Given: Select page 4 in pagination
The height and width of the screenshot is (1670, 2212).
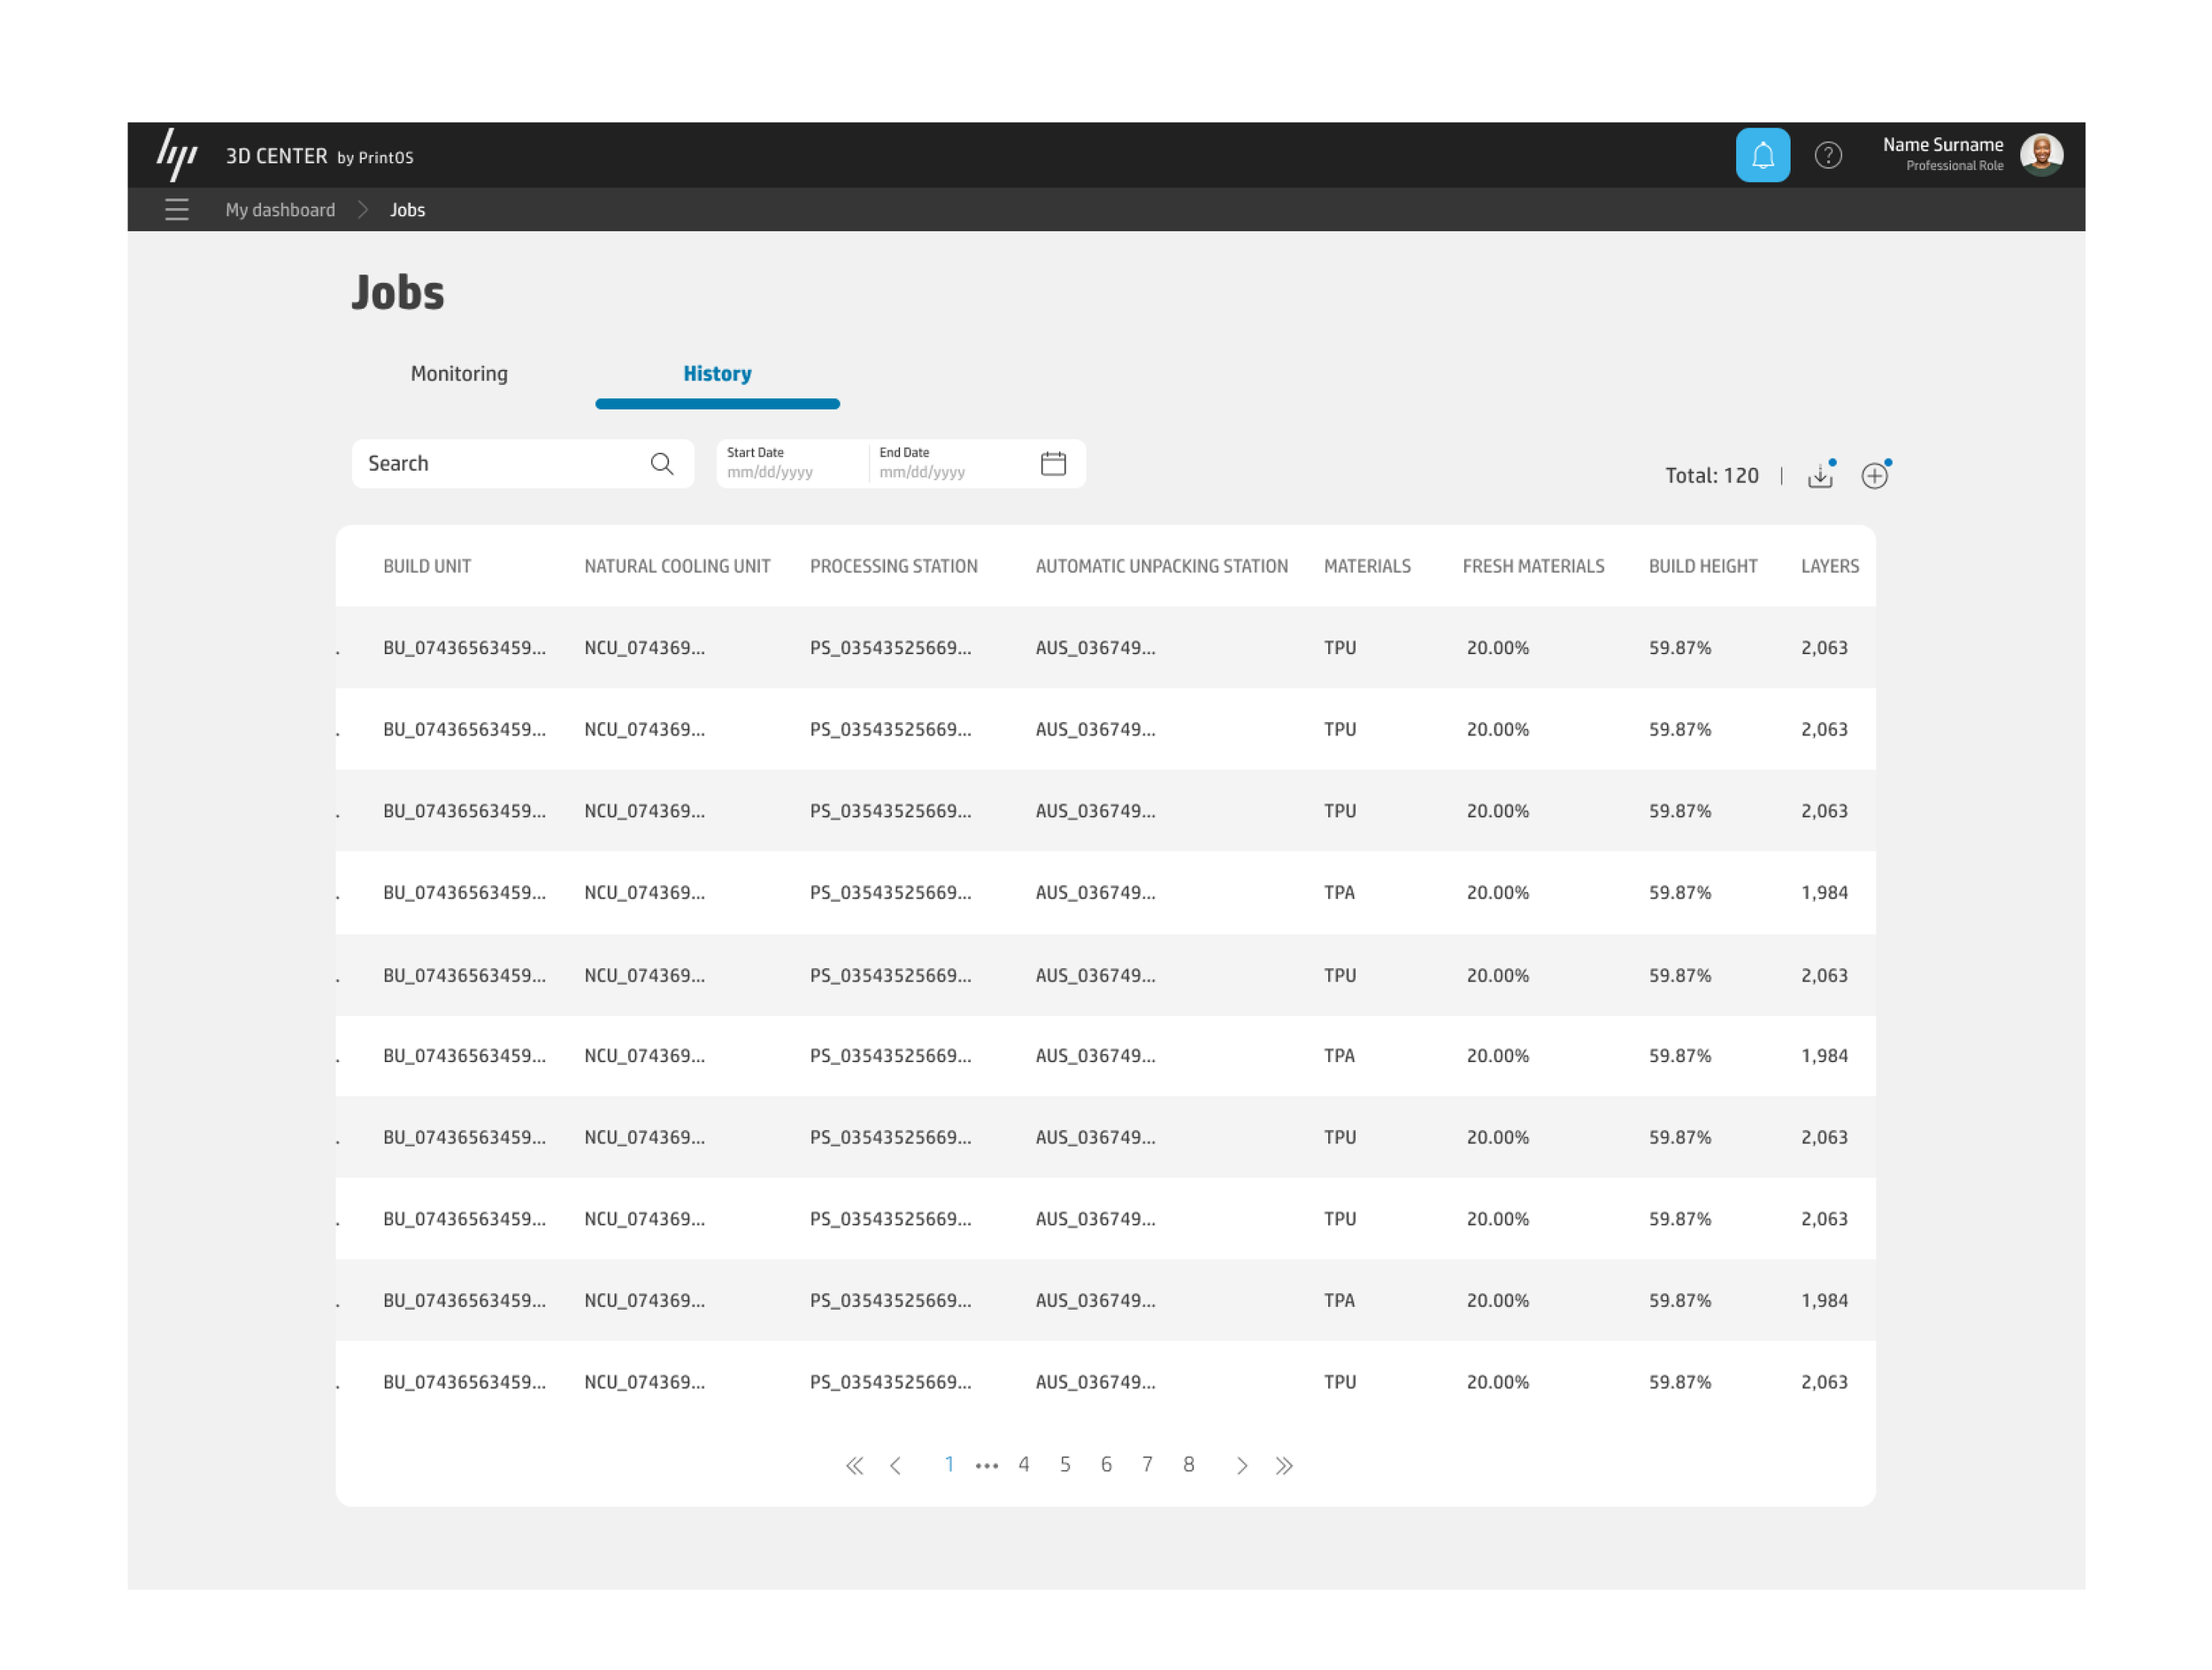Looking at the screenshot, I should 1024,1465.
